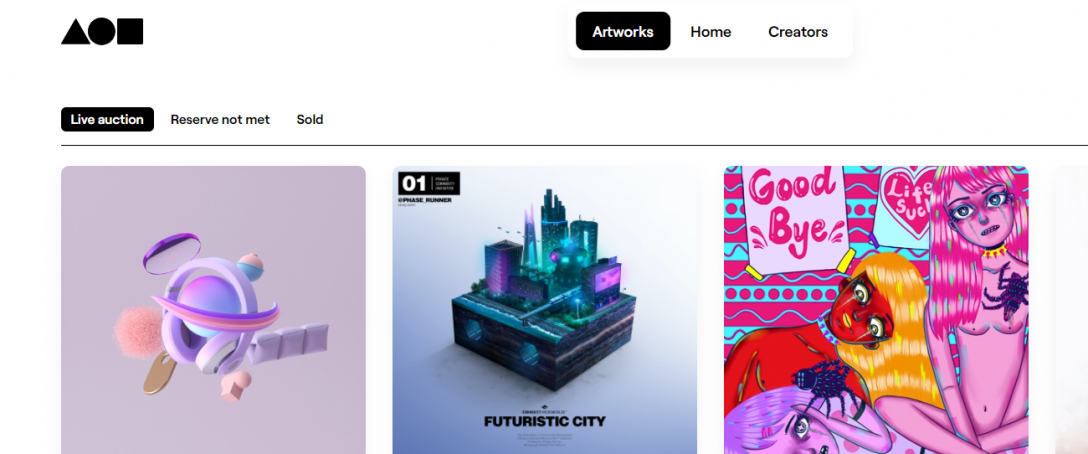Viewport: 1088px width, 454px height.
Task: Click the black square in the logo
Action: [x=130, y=32]
